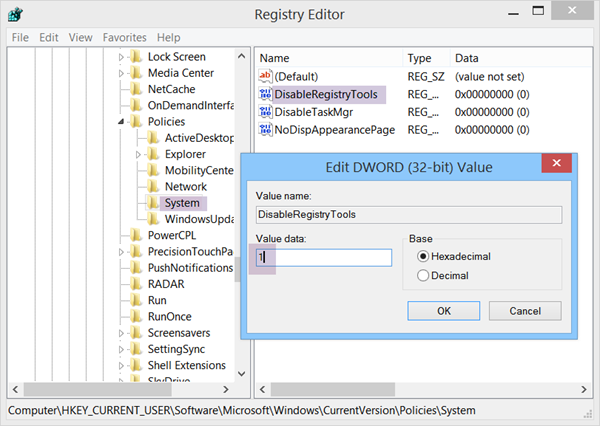Expand the Explorer subkey
This screenshot has width=600, height=426.
point(138,154)
